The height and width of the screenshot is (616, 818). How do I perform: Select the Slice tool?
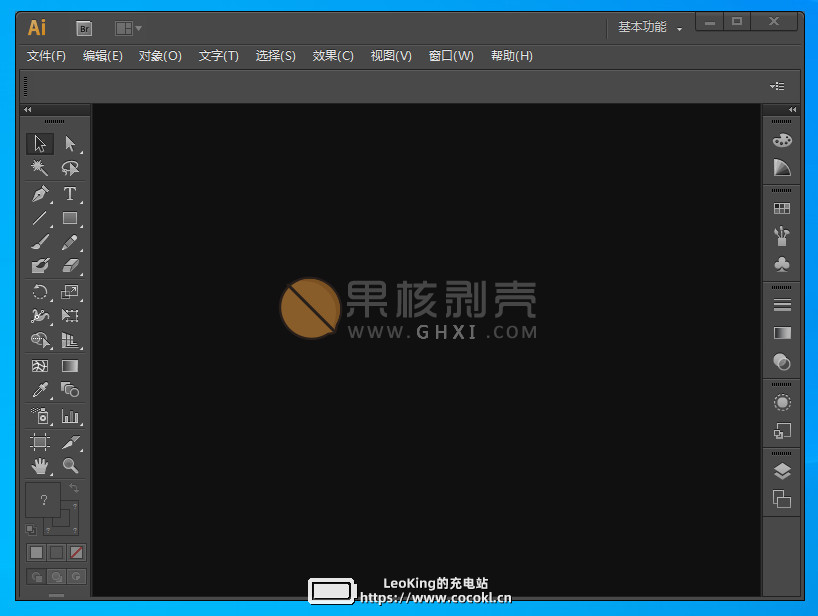[70, 442]
